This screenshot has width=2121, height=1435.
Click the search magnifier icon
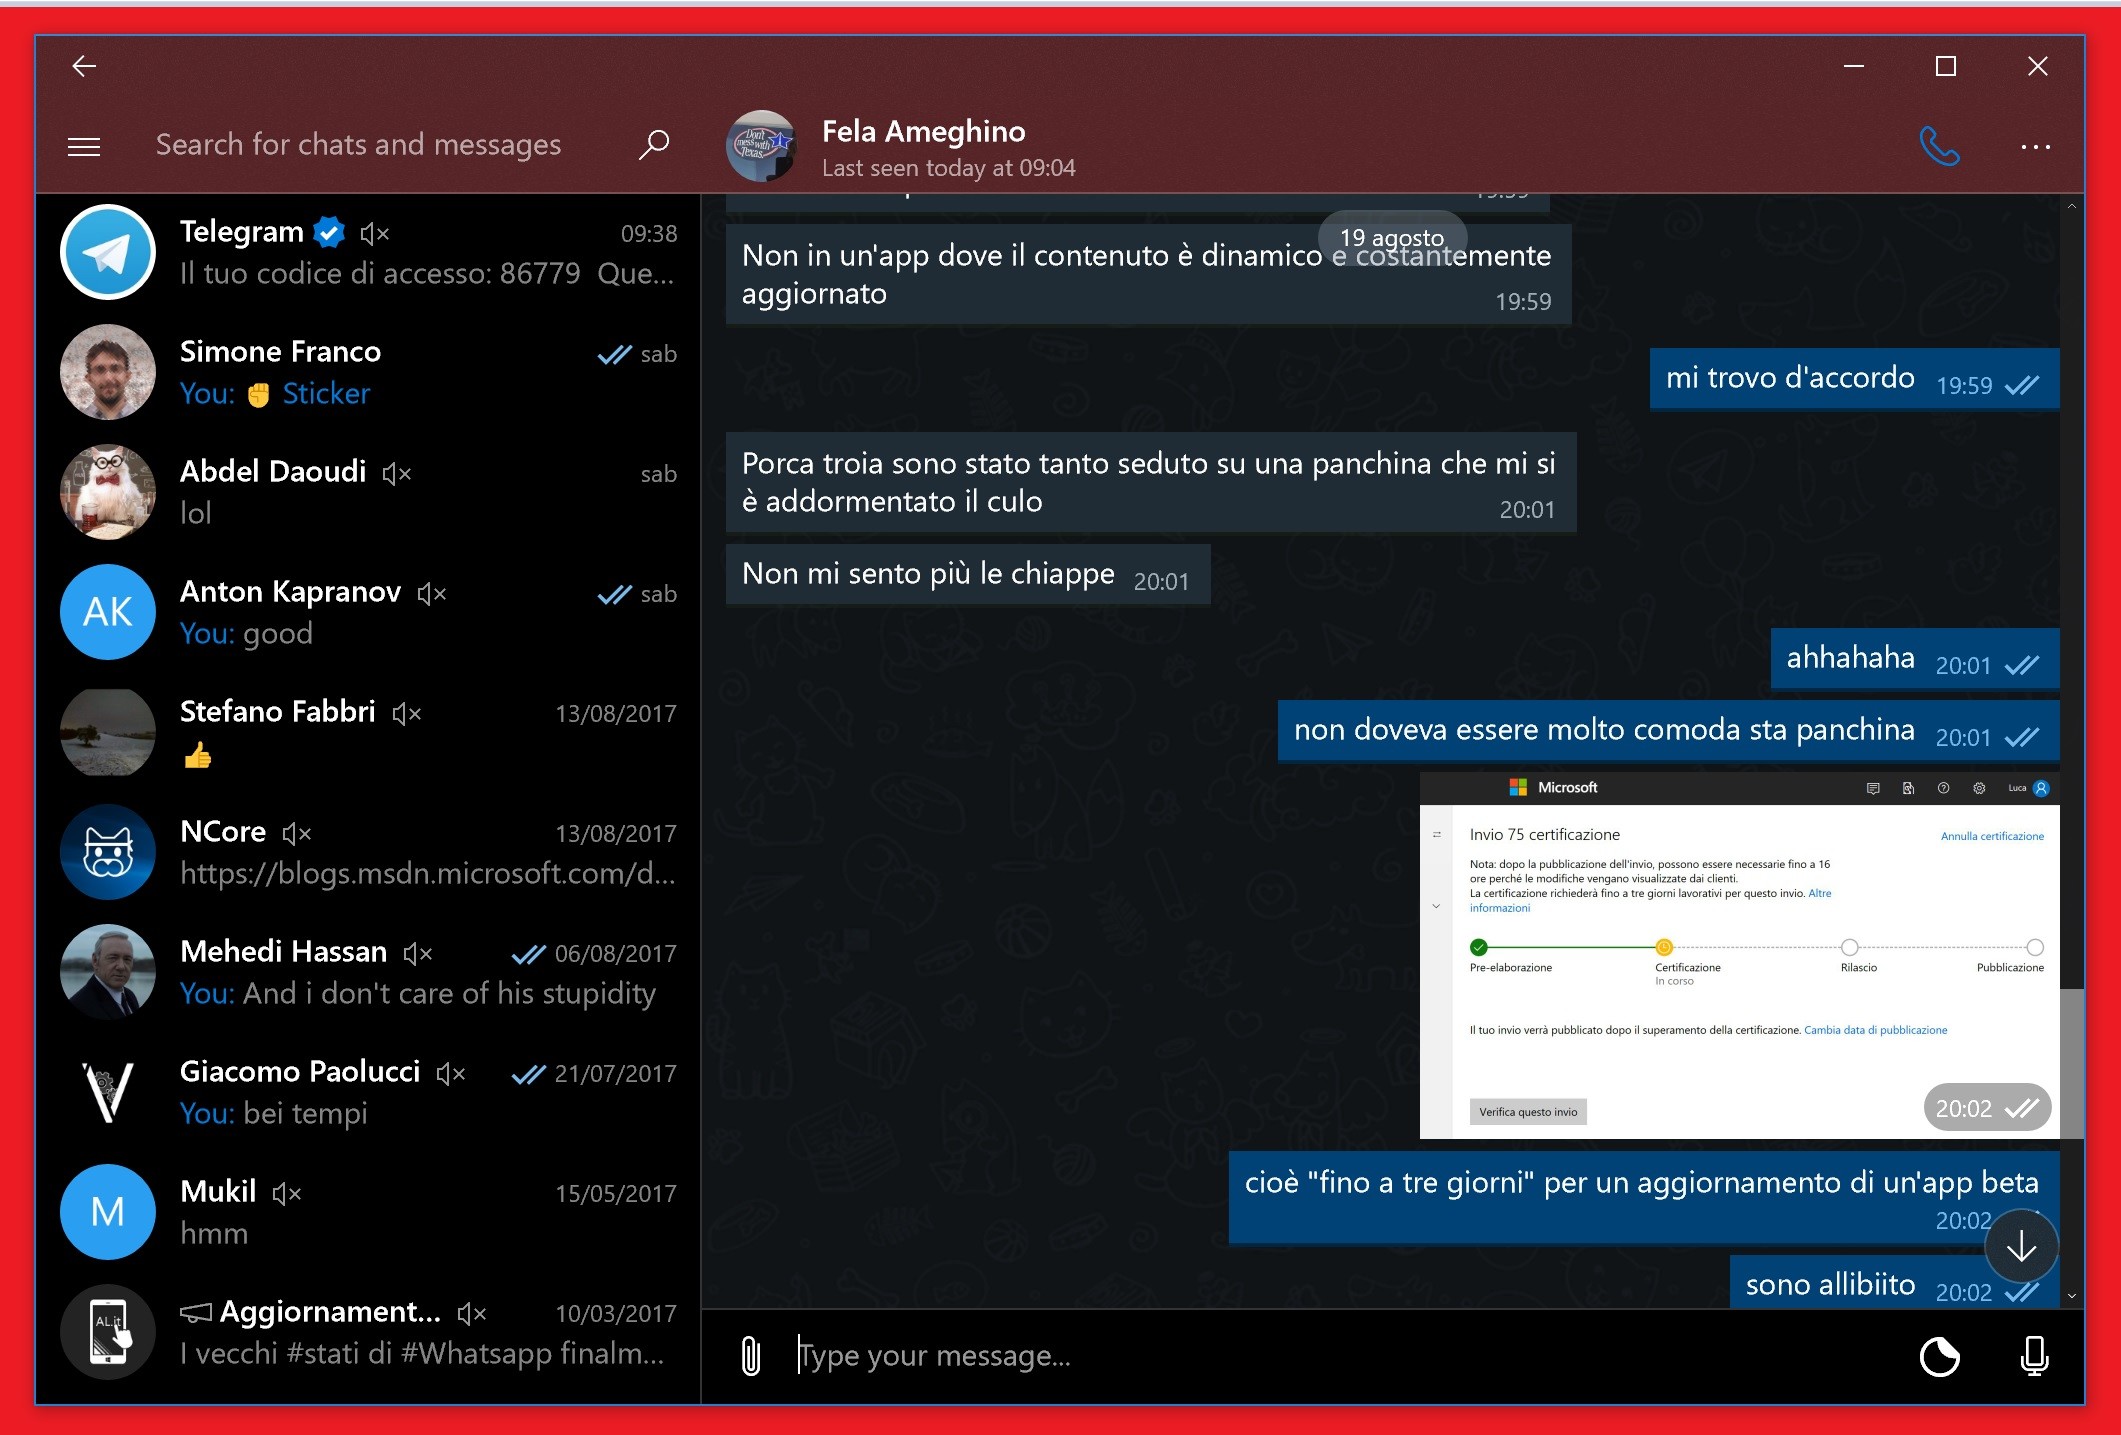tap(654, 145)
